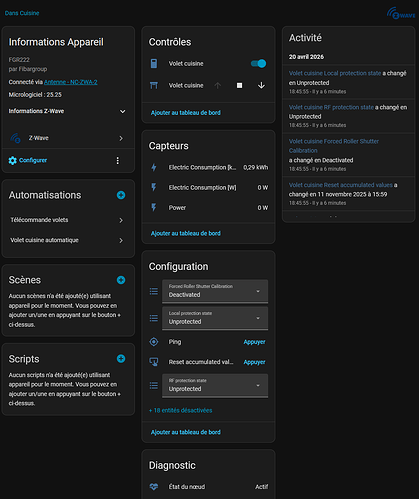This screenshot has width=419, height=499.
Task: Open the Volet cuisine automatique automation
Action: click(68, 240)
